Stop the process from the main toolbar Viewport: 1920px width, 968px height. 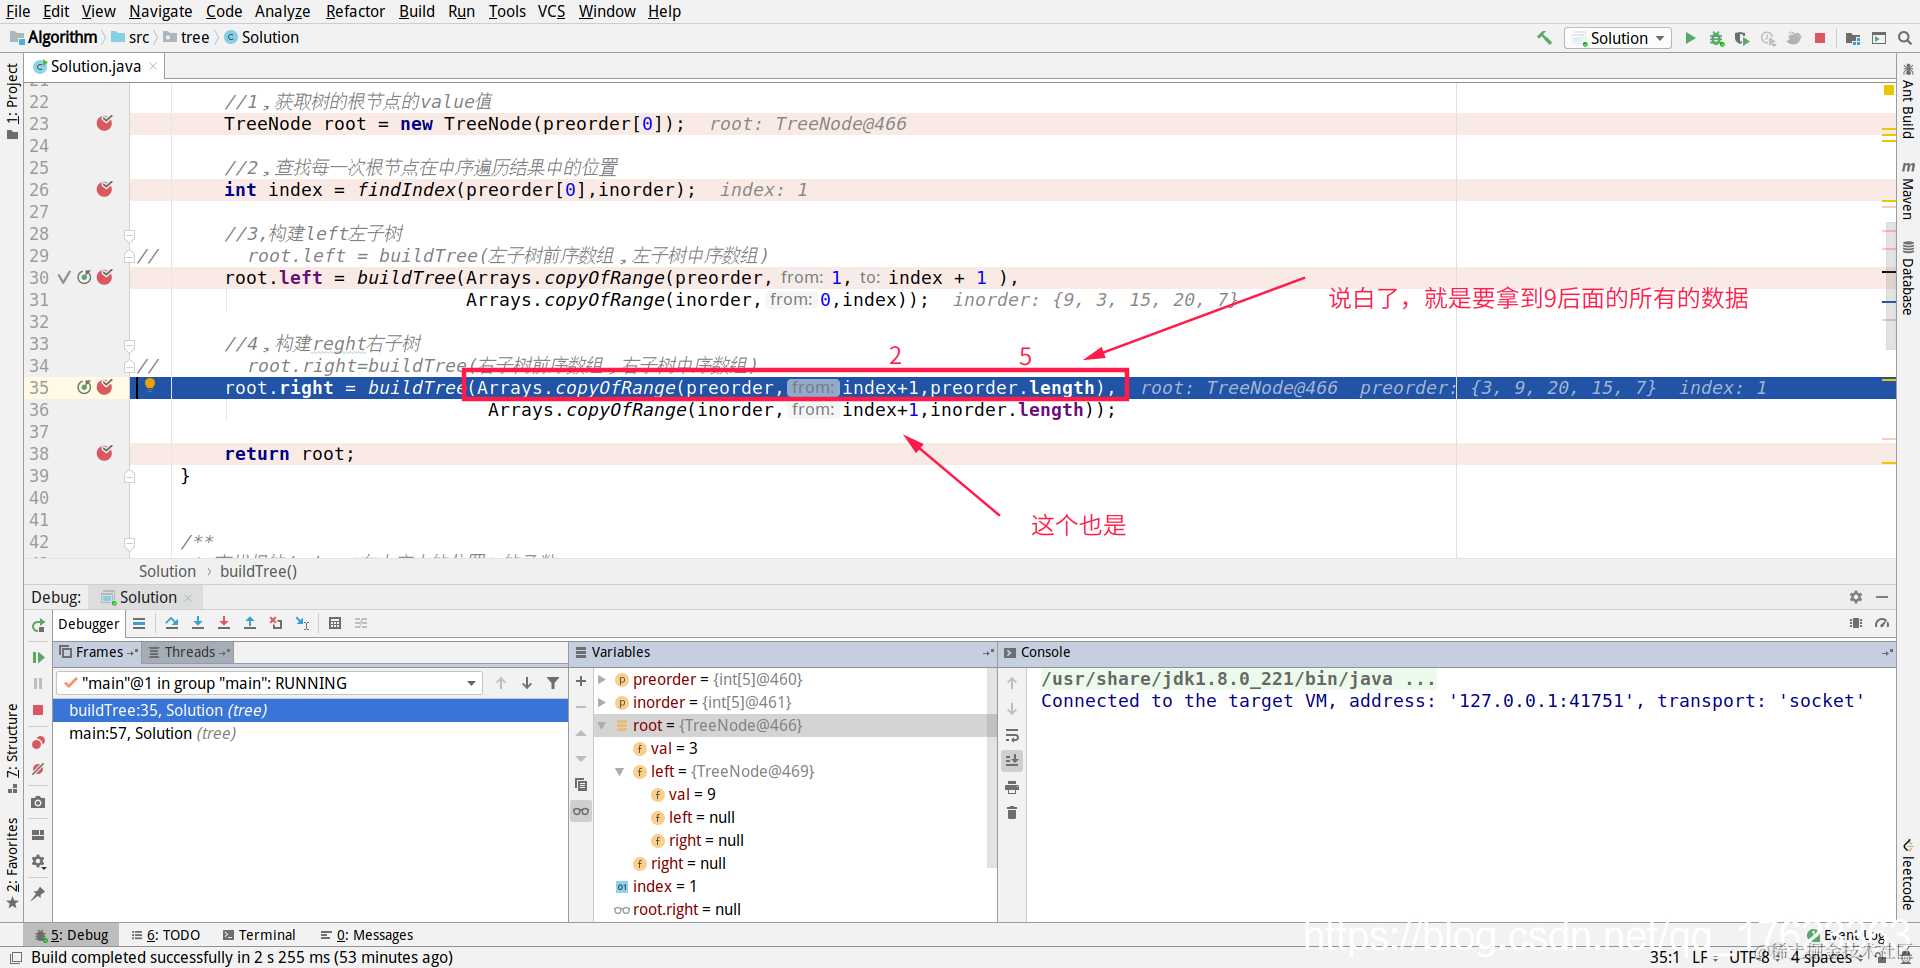pyautogui.click(x=1820, y=38)
